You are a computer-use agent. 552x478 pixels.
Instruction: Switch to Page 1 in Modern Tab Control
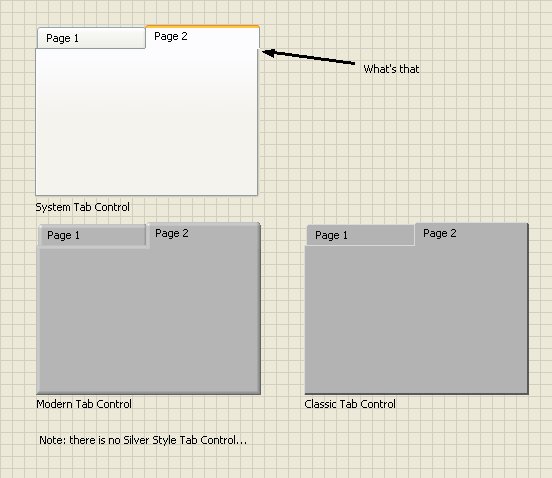tap(92, 235)
